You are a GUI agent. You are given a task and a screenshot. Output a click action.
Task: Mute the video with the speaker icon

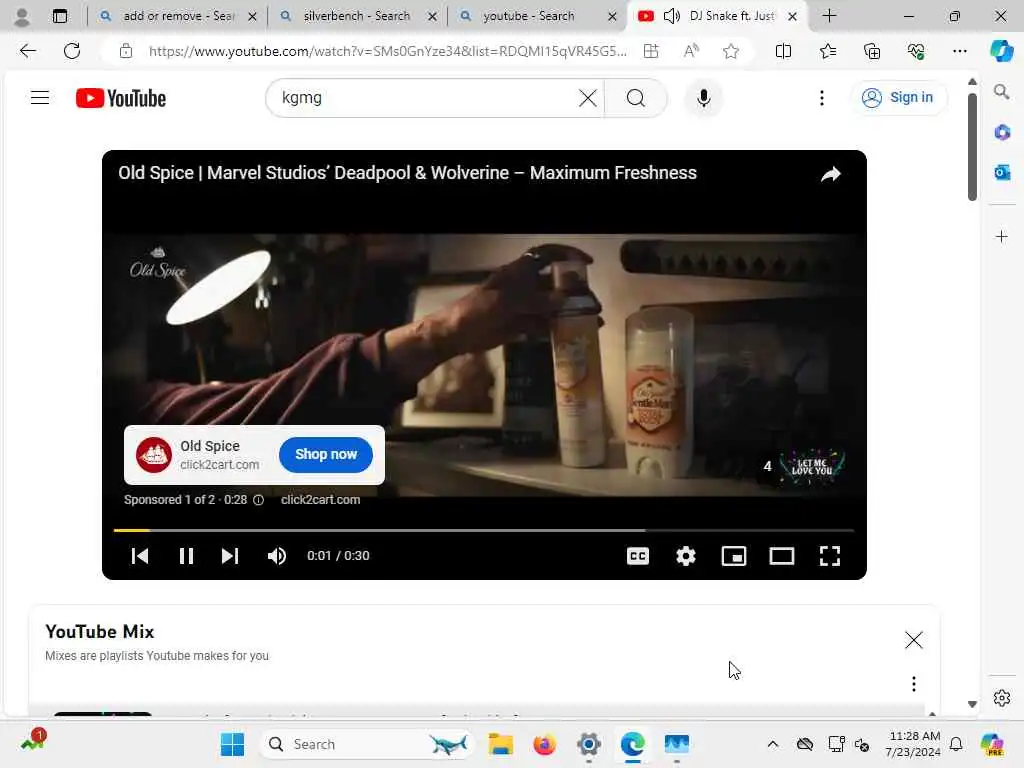coord(277,556)
